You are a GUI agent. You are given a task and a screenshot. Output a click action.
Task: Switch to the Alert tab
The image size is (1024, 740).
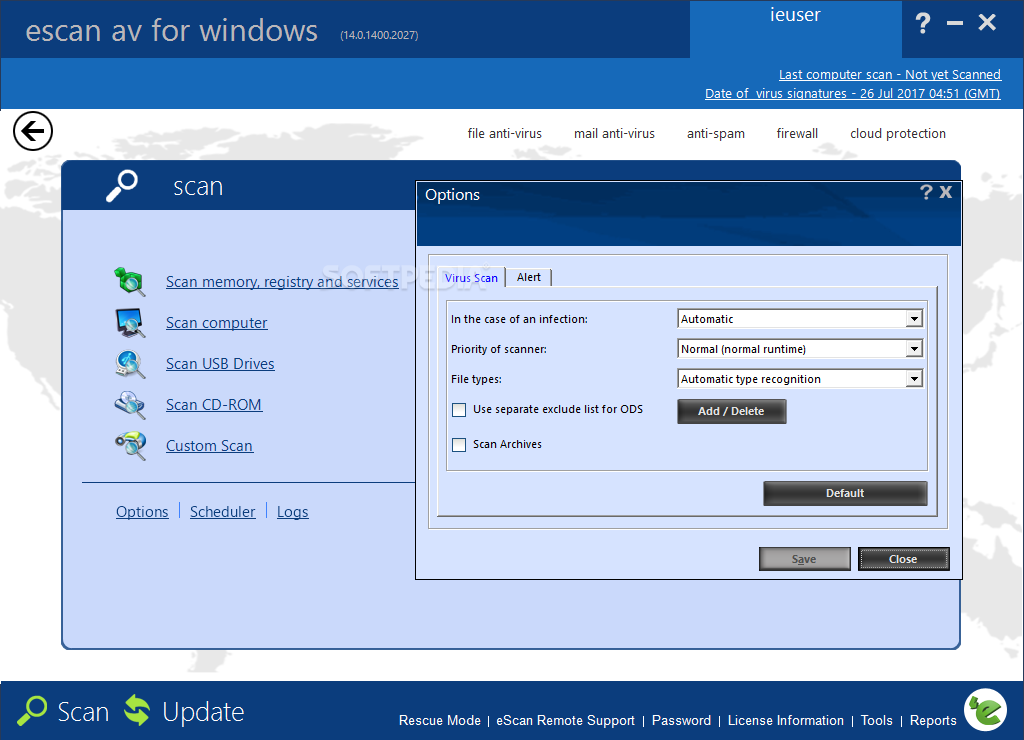tap(529, 277)
